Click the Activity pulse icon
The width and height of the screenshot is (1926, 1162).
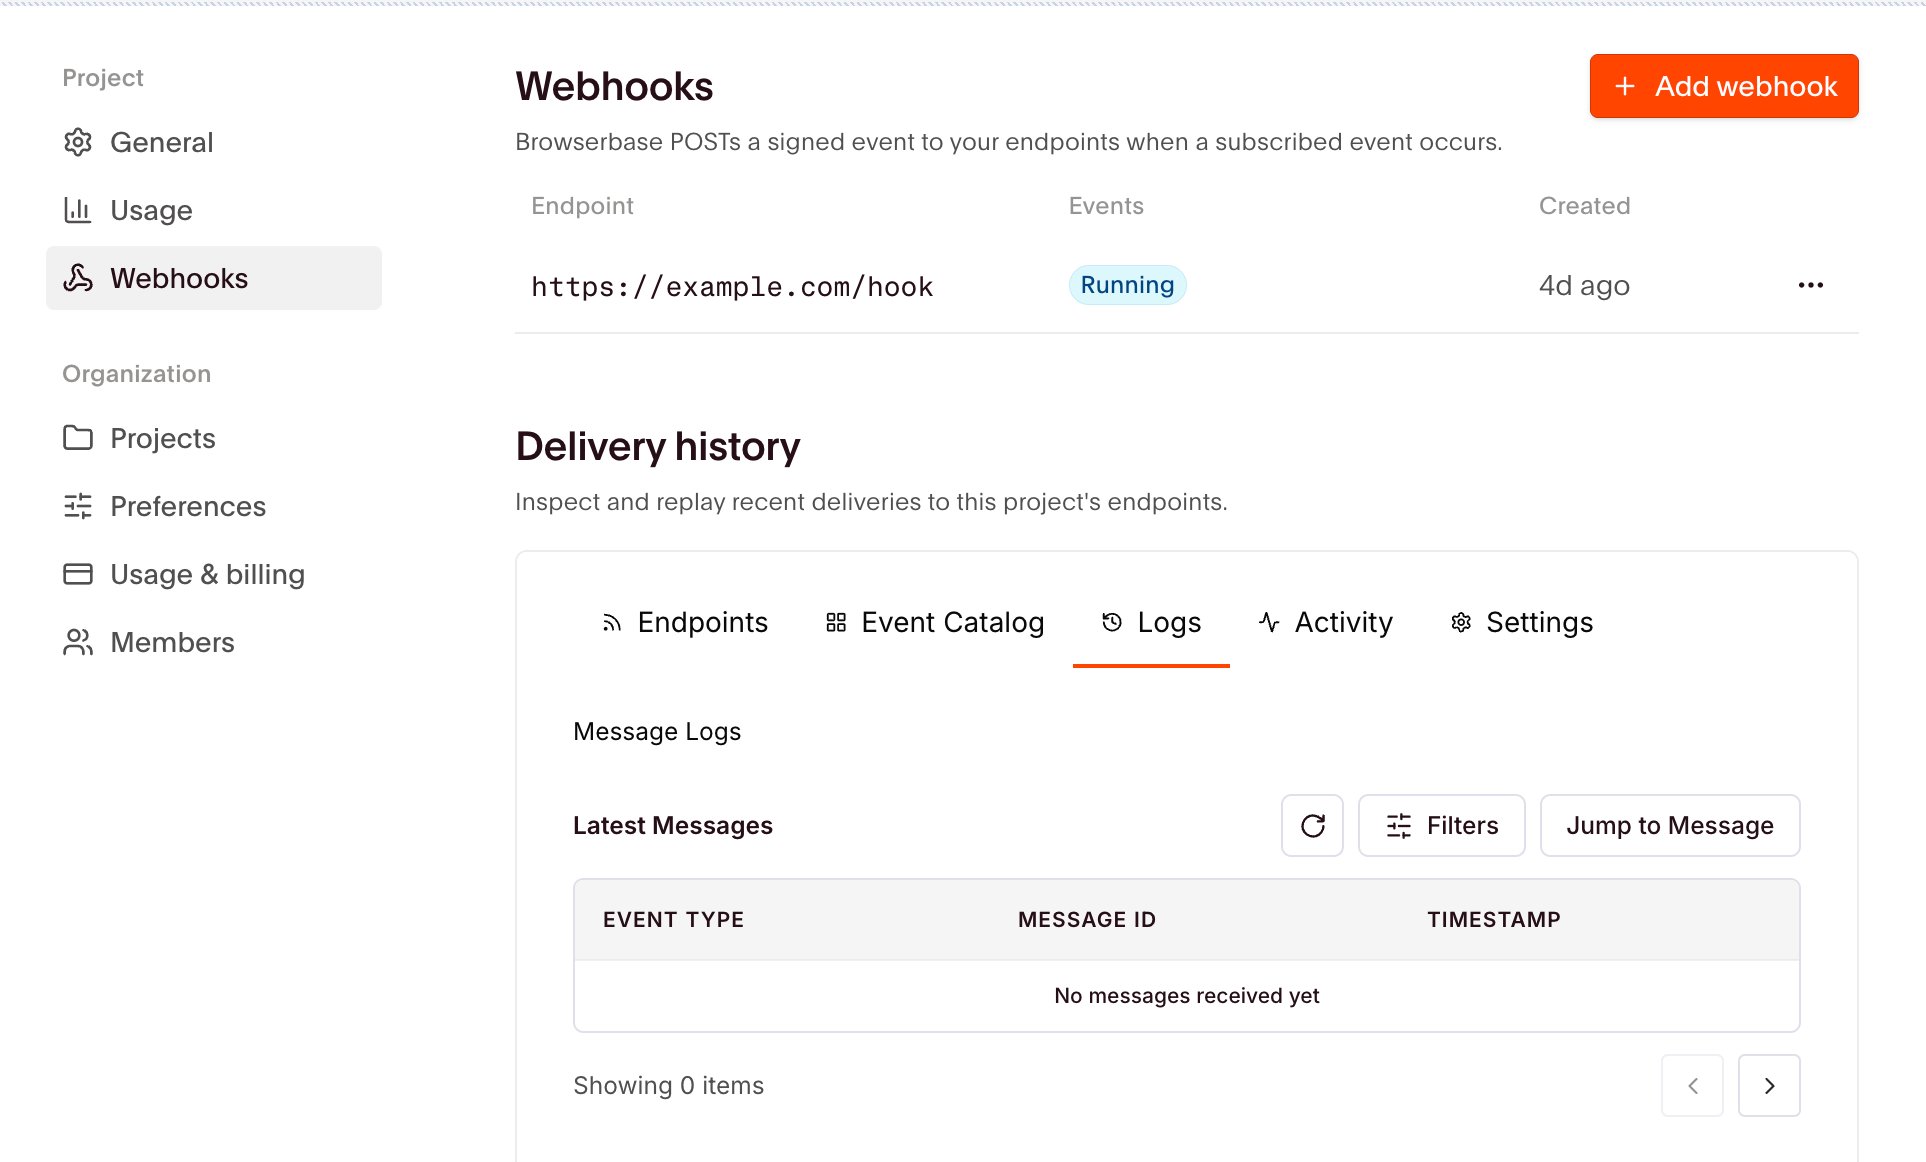click(x=1269, y=622)
